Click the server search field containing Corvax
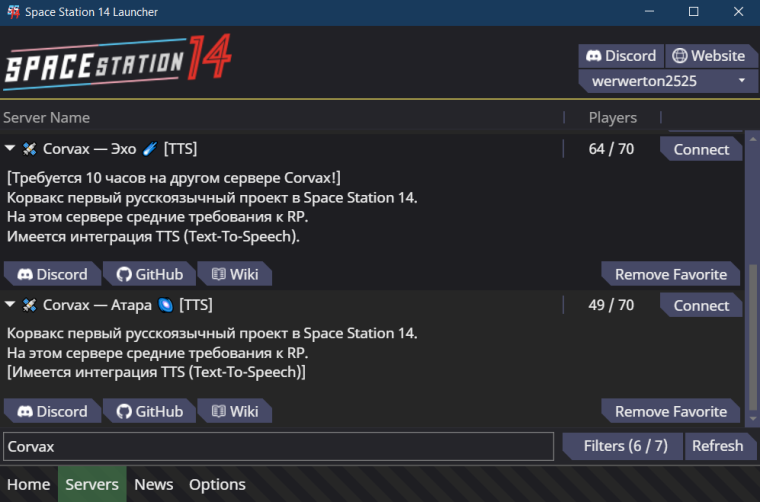Screen dimensions: 760x502 point(278,446)
